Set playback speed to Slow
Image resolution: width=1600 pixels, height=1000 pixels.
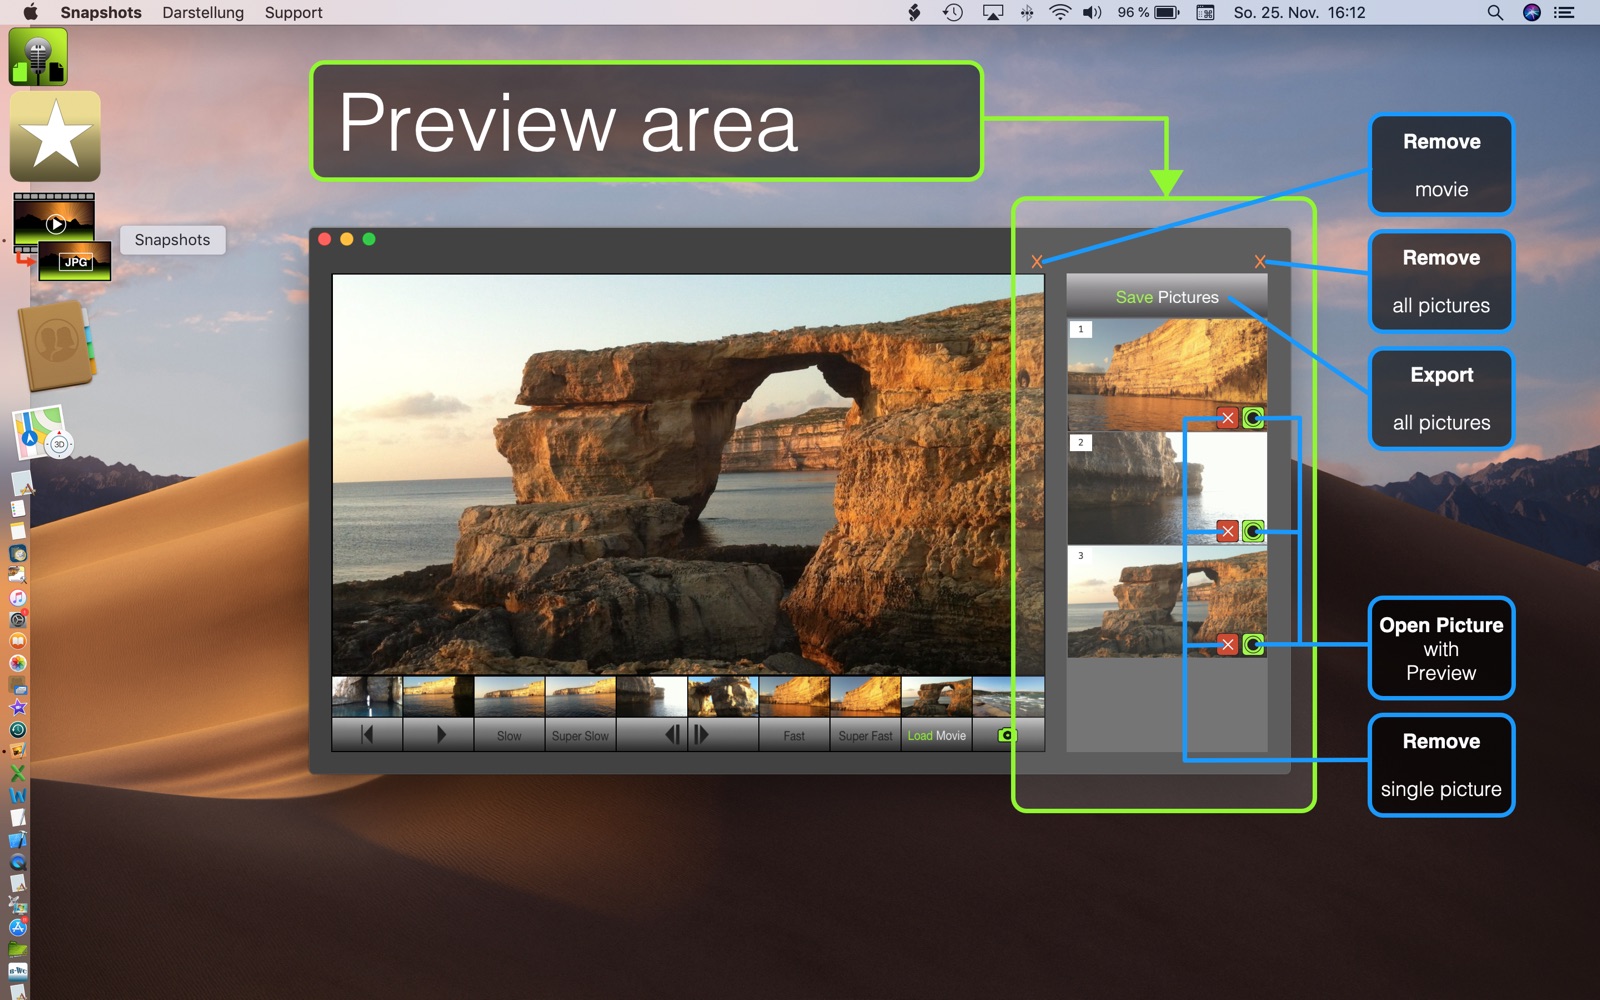coord(509,735)
